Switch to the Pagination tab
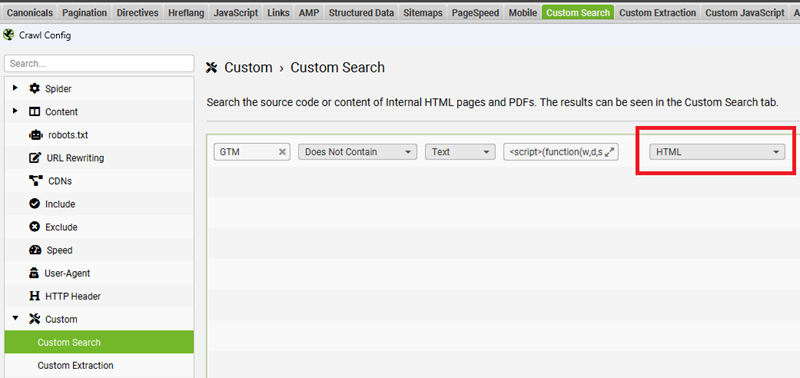 (x=85, y=13)
